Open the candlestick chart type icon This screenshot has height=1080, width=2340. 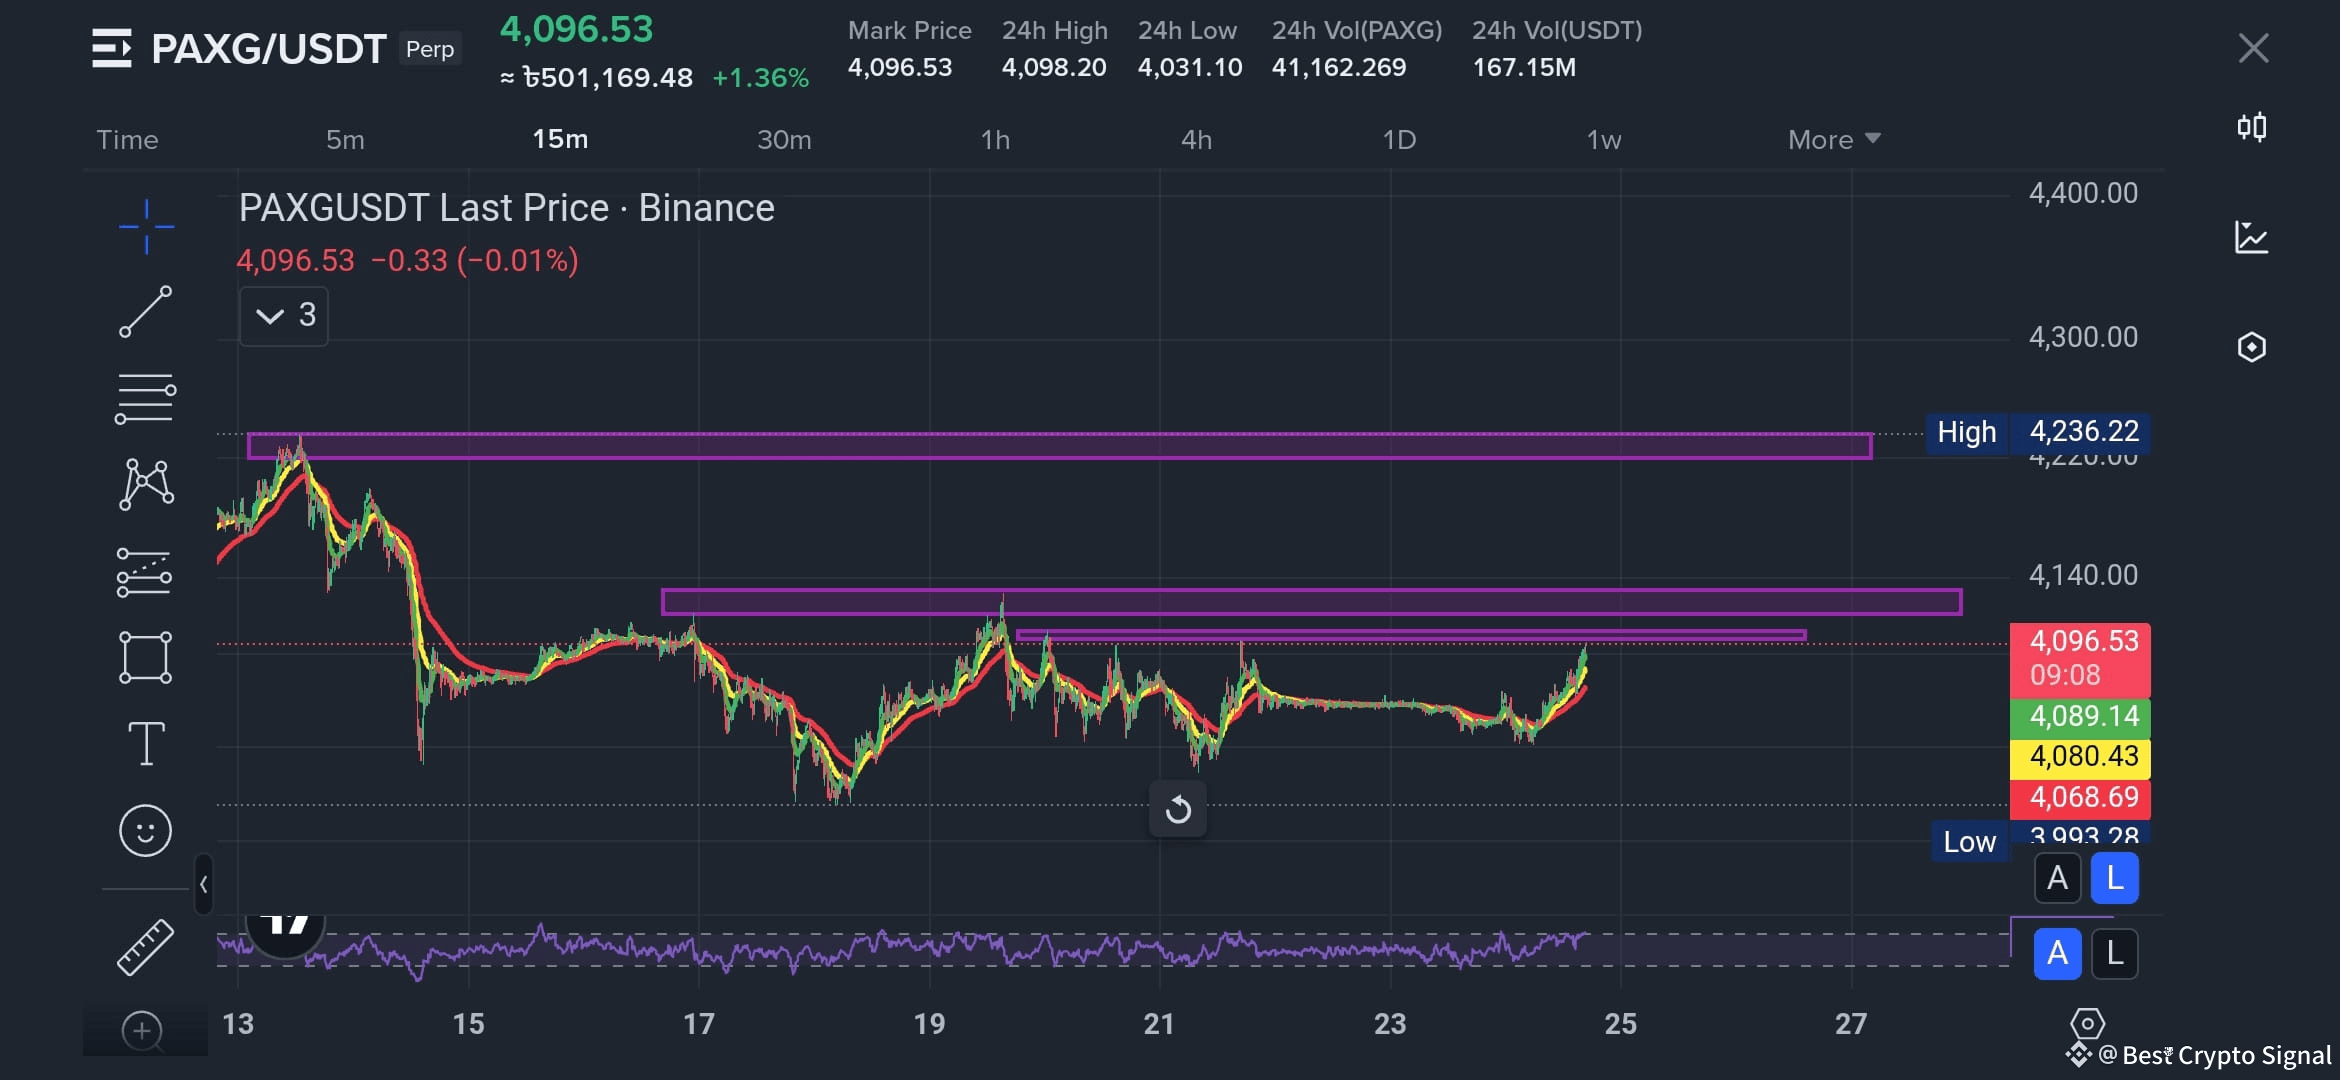2251,127
